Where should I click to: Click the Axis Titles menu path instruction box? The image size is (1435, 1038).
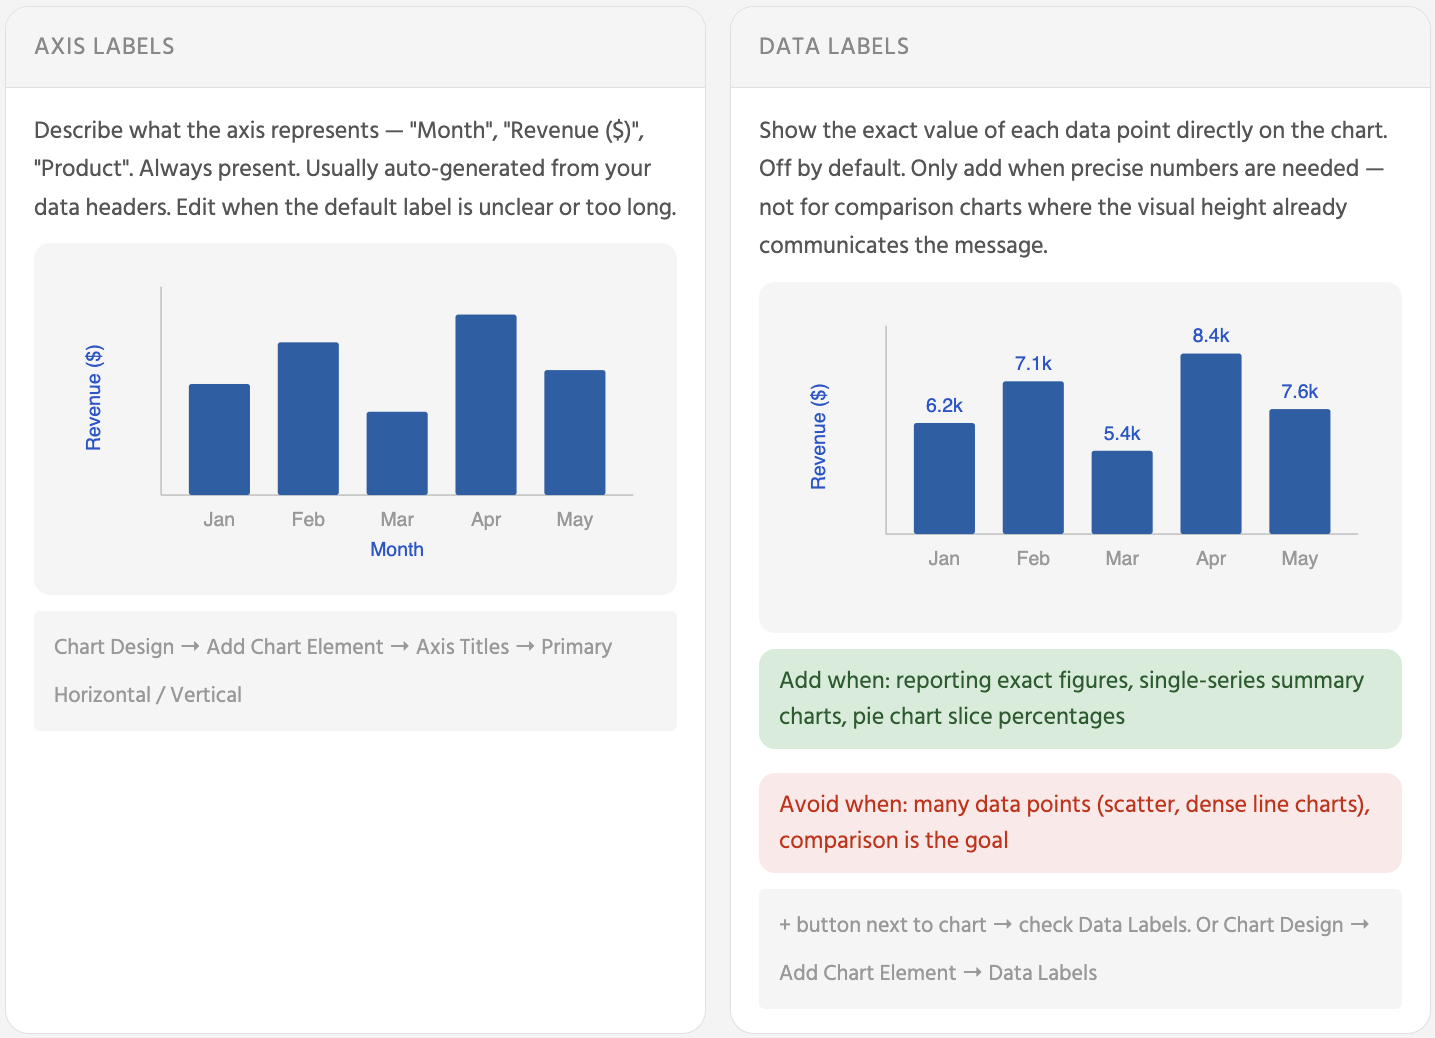[x=355, y=671]
